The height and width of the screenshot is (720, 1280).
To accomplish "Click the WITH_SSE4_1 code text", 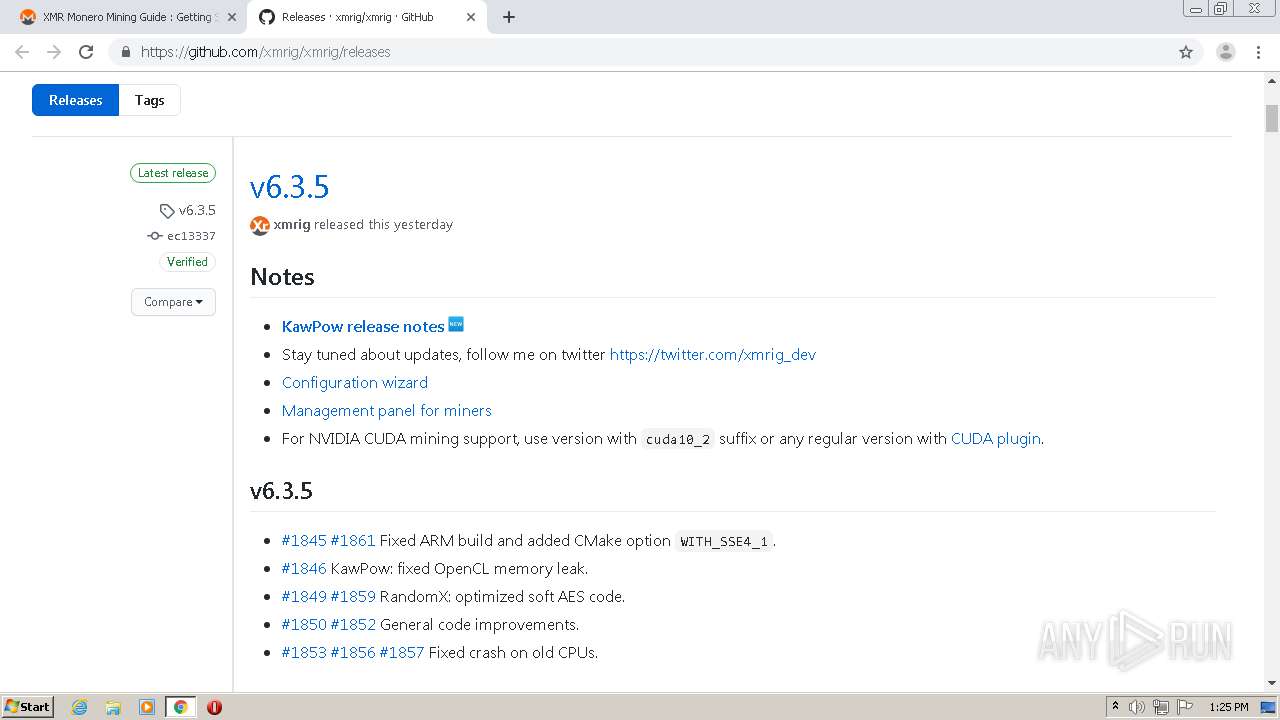I will (x=724, y=541).
